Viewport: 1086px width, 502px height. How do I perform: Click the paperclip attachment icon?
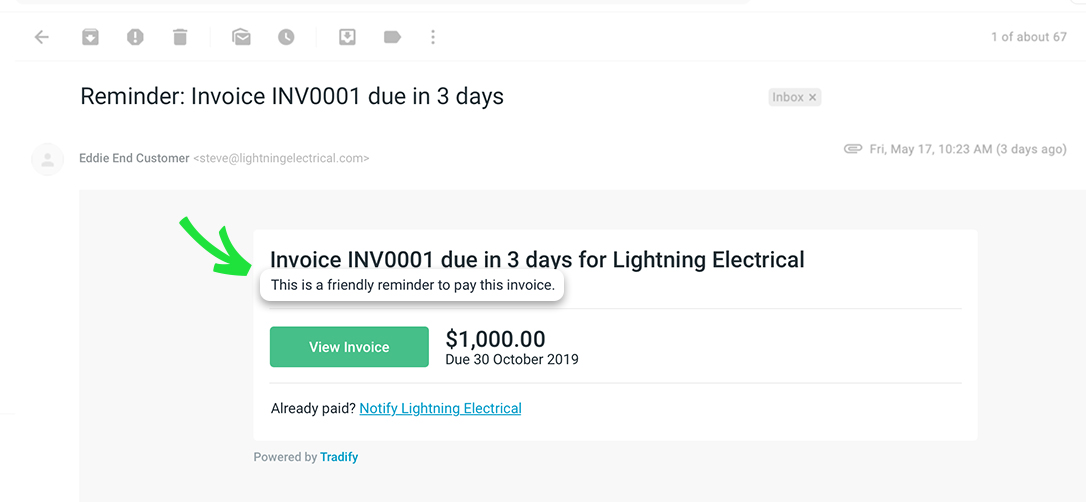852,149
